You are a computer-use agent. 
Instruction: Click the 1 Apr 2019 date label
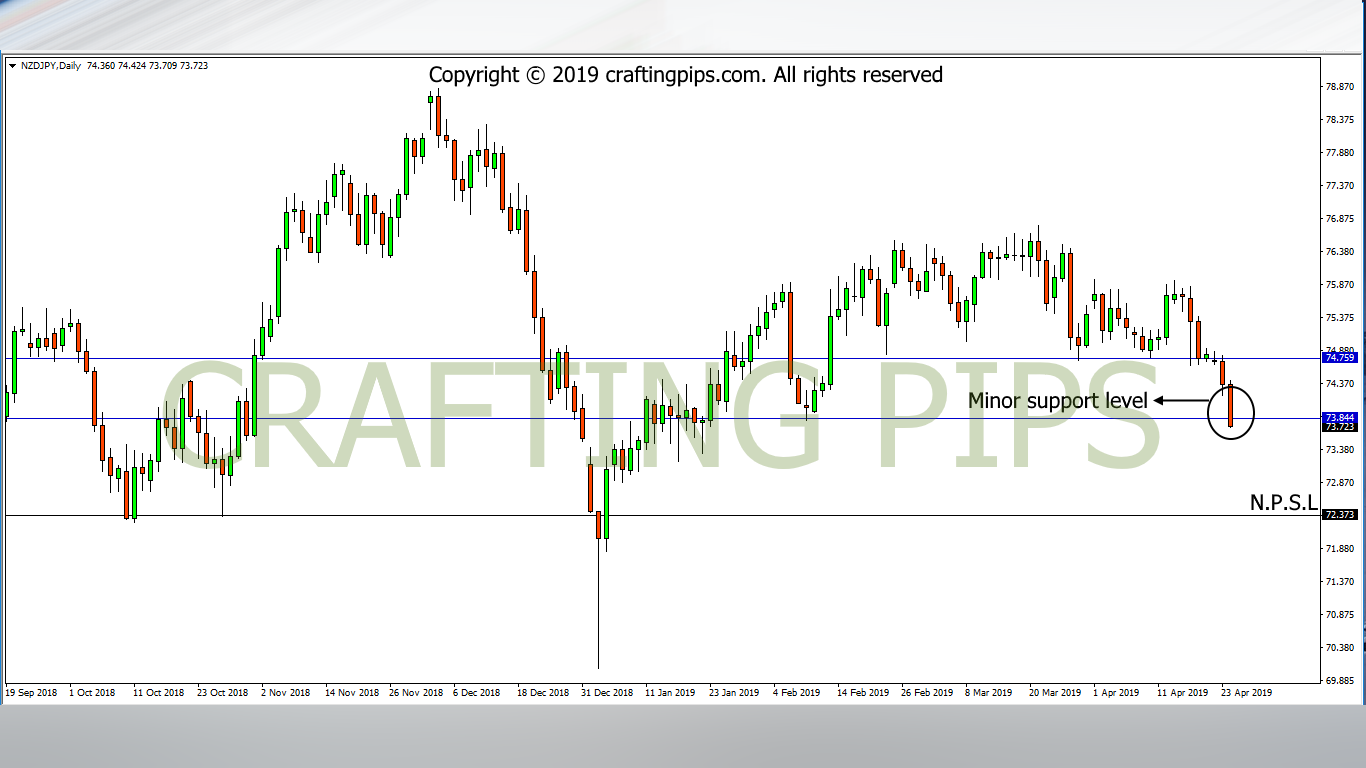1116,692
